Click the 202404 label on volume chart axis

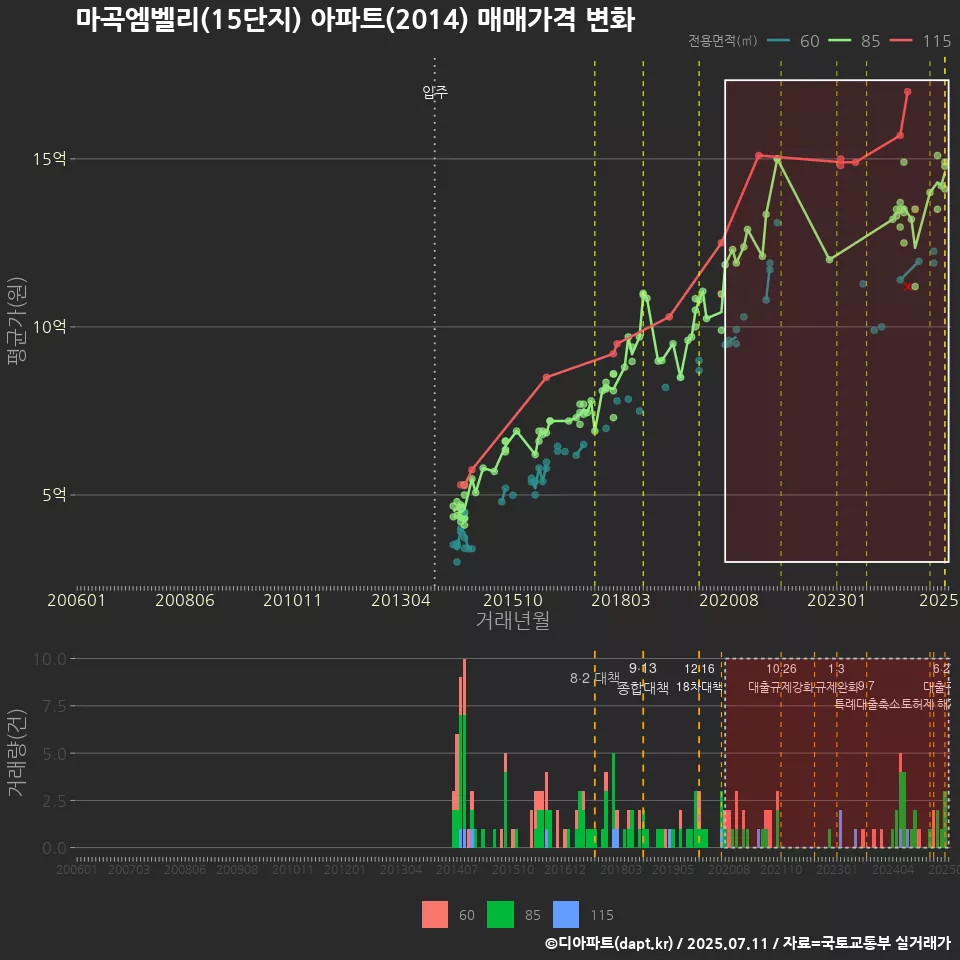click(893, 869)
